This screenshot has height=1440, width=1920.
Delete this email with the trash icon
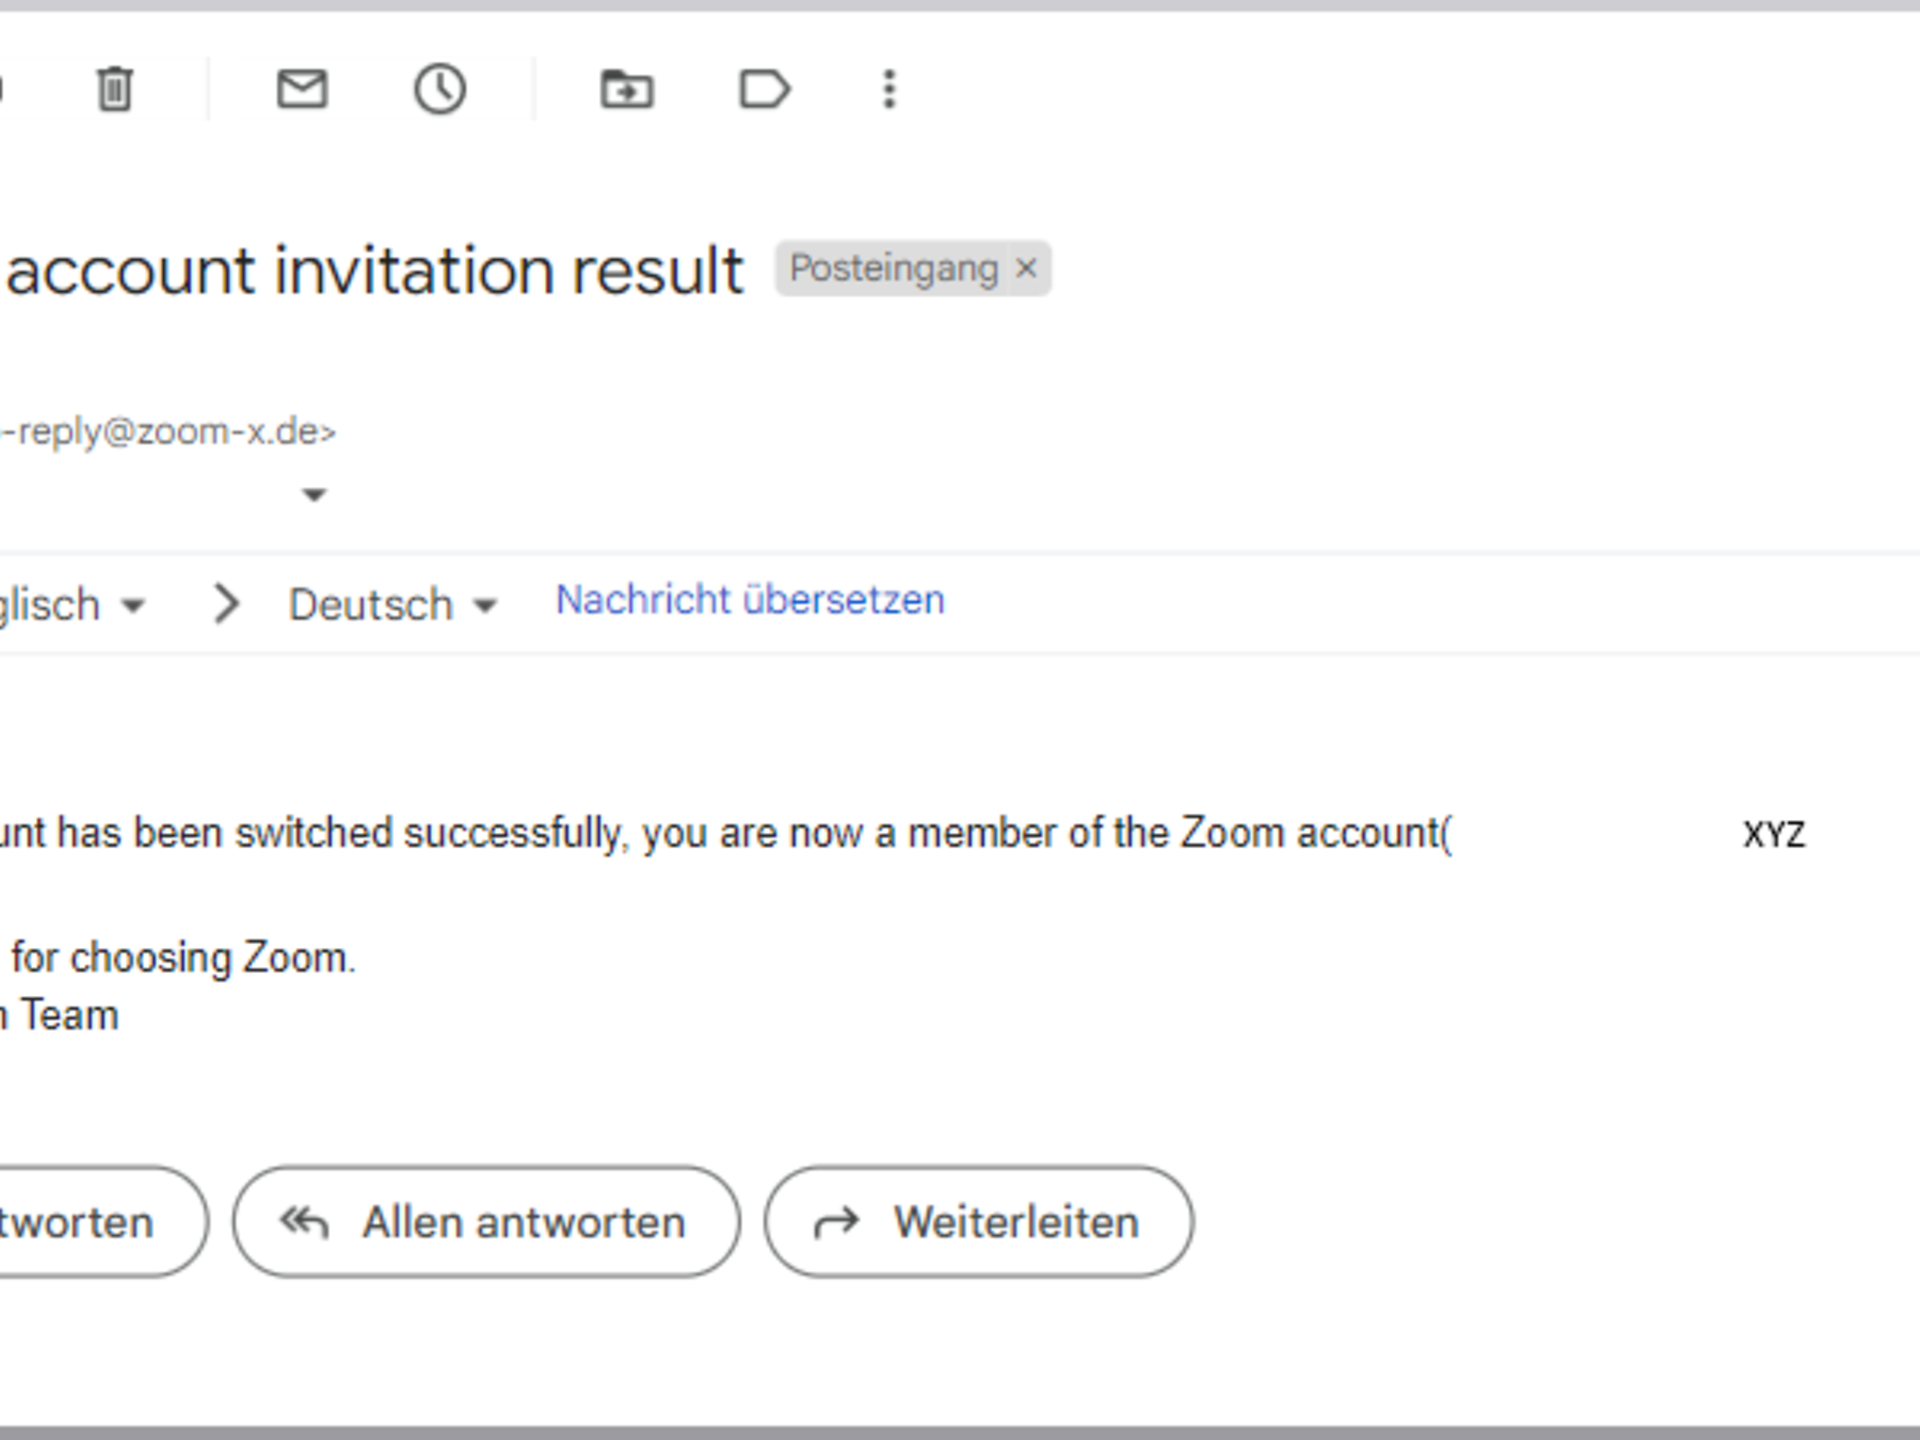point(115,88)
